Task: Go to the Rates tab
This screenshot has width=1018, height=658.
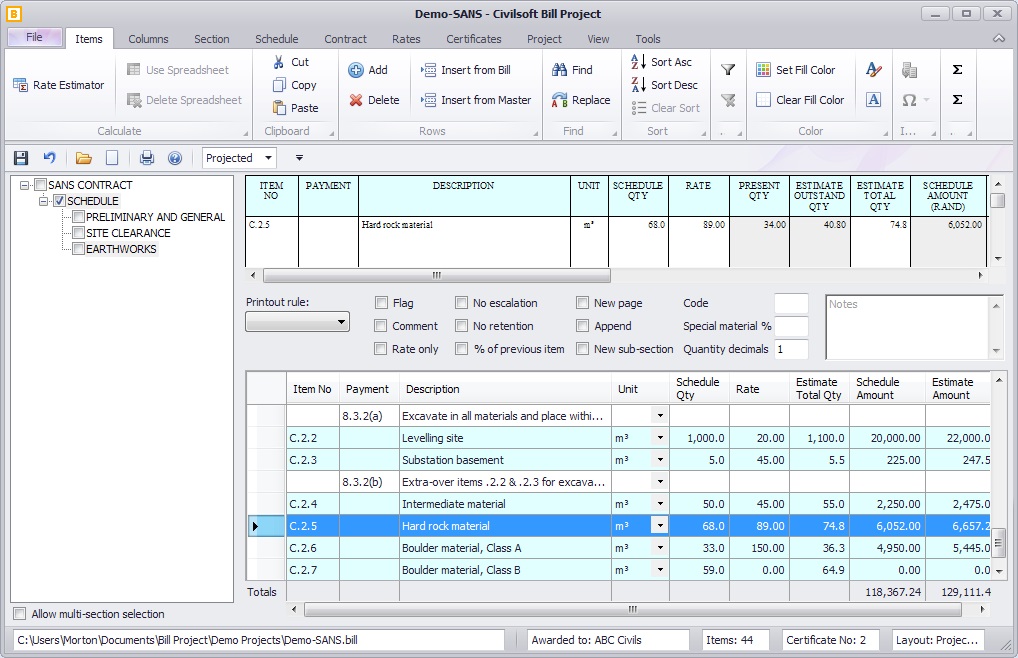Action: [406, 39]
